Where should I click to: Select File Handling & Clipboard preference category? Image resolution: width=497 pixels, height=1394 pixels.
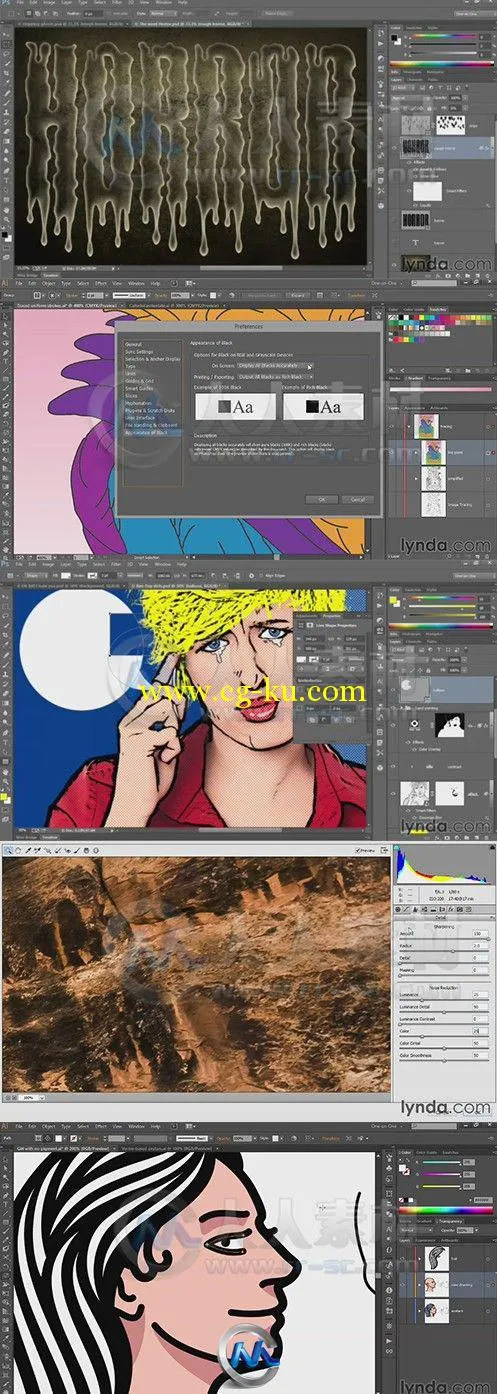(152, 424)
